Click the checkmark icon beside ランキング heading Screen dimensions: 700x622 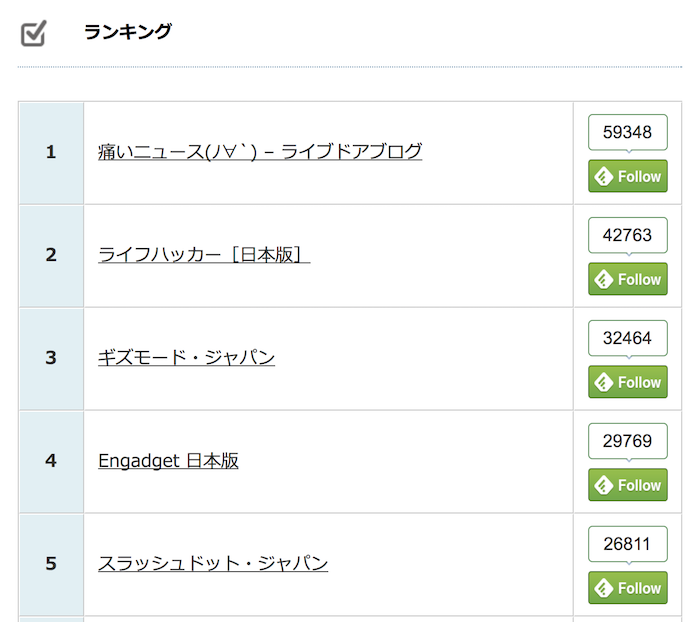33,33
